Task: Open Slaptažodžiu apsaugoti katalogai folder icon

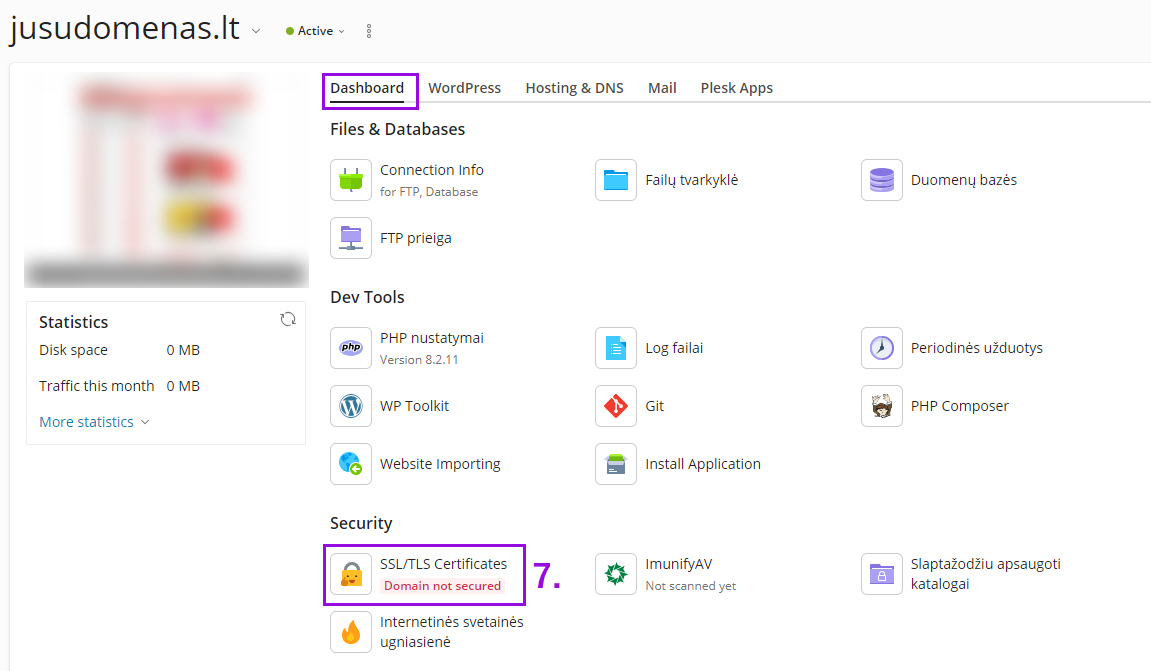Action: click(x=882, y=574)
